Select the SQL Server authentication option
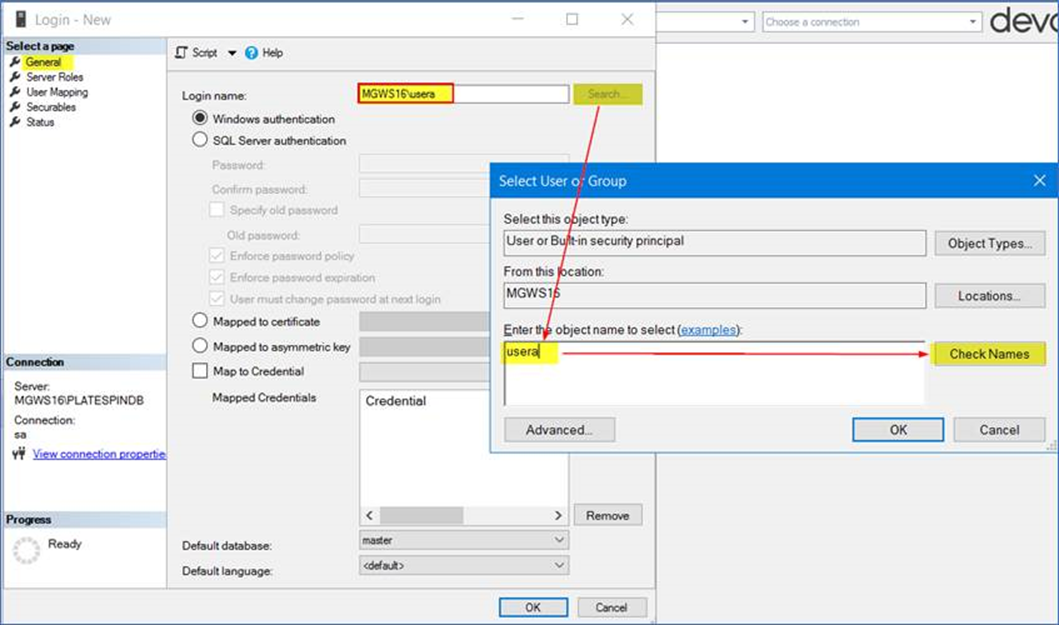 (198, 140)
